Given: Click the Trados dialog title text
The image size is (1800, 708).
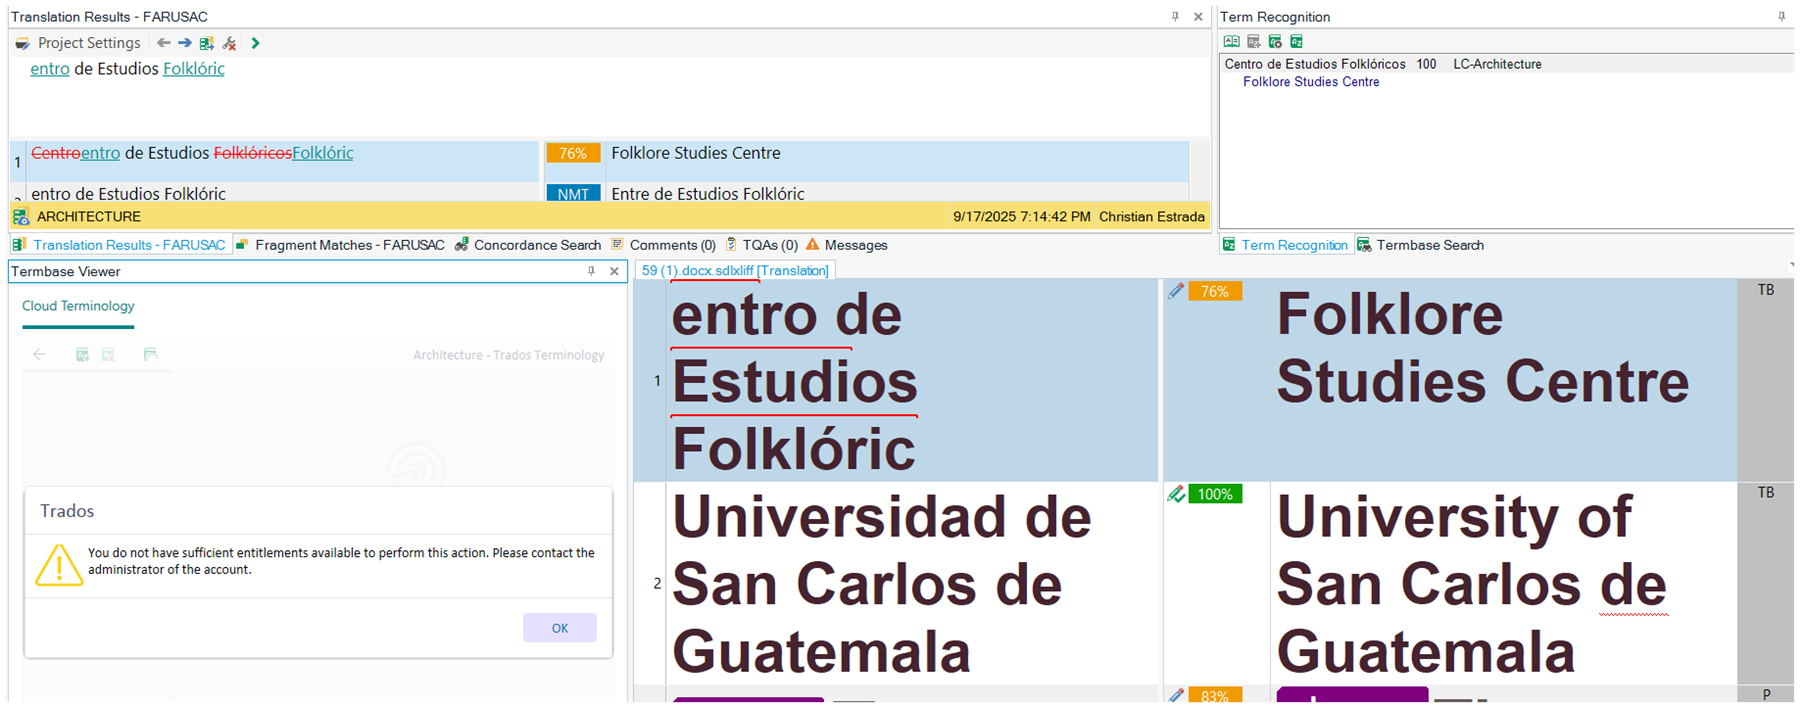Looking at the screenshot, I should pyautogui.click(x=67, y=511).
